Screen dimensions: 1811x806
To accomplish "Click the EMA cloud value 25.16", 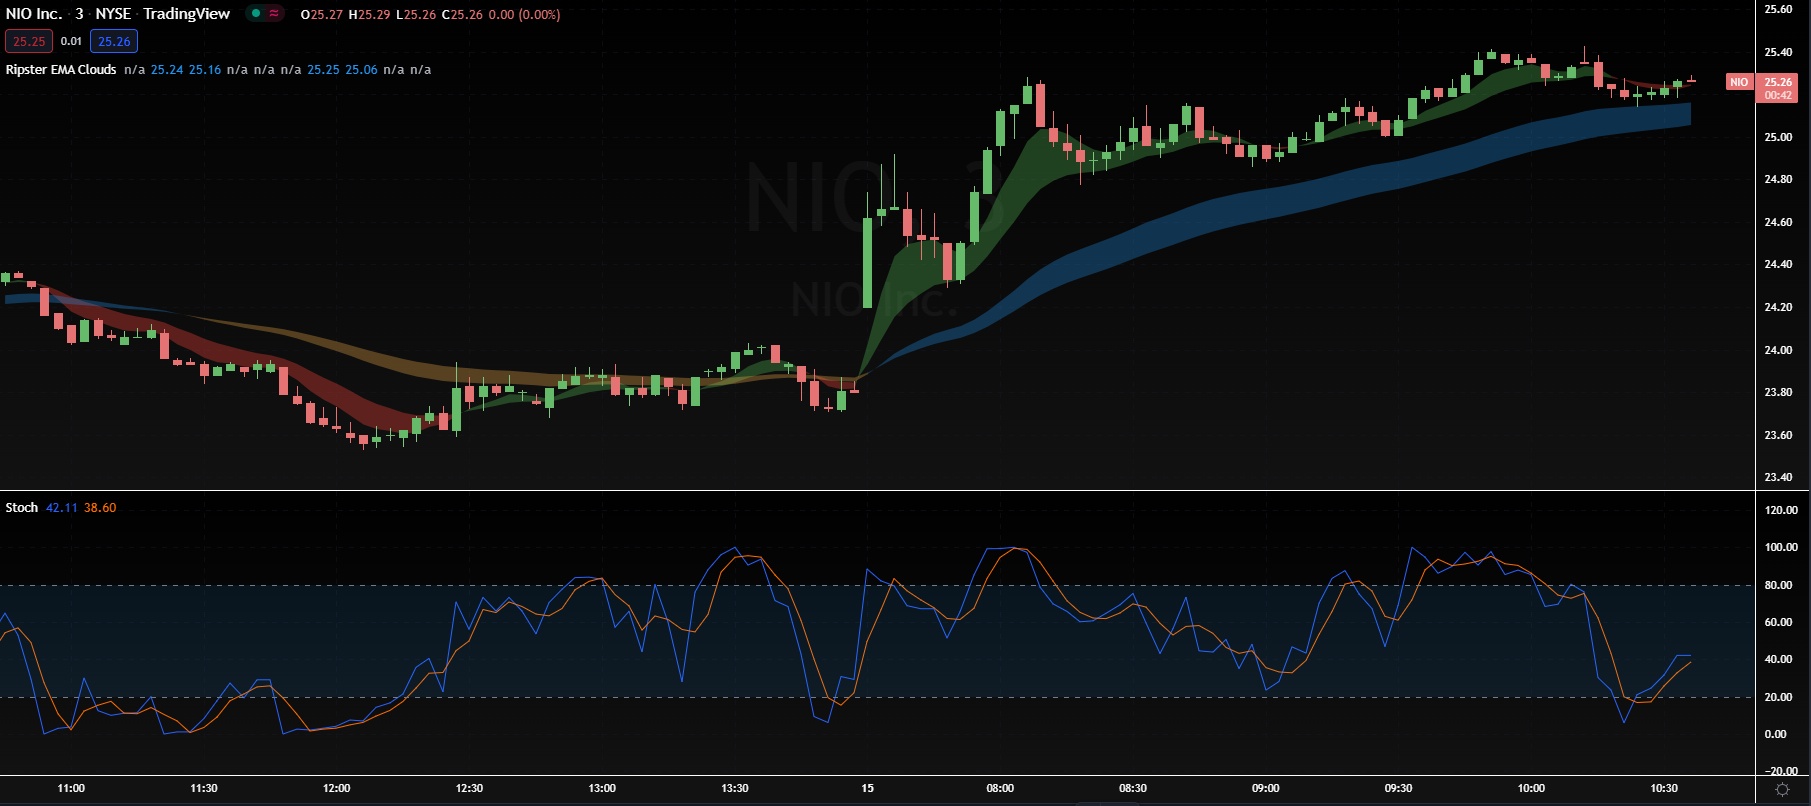I will [x=205, y=70].
